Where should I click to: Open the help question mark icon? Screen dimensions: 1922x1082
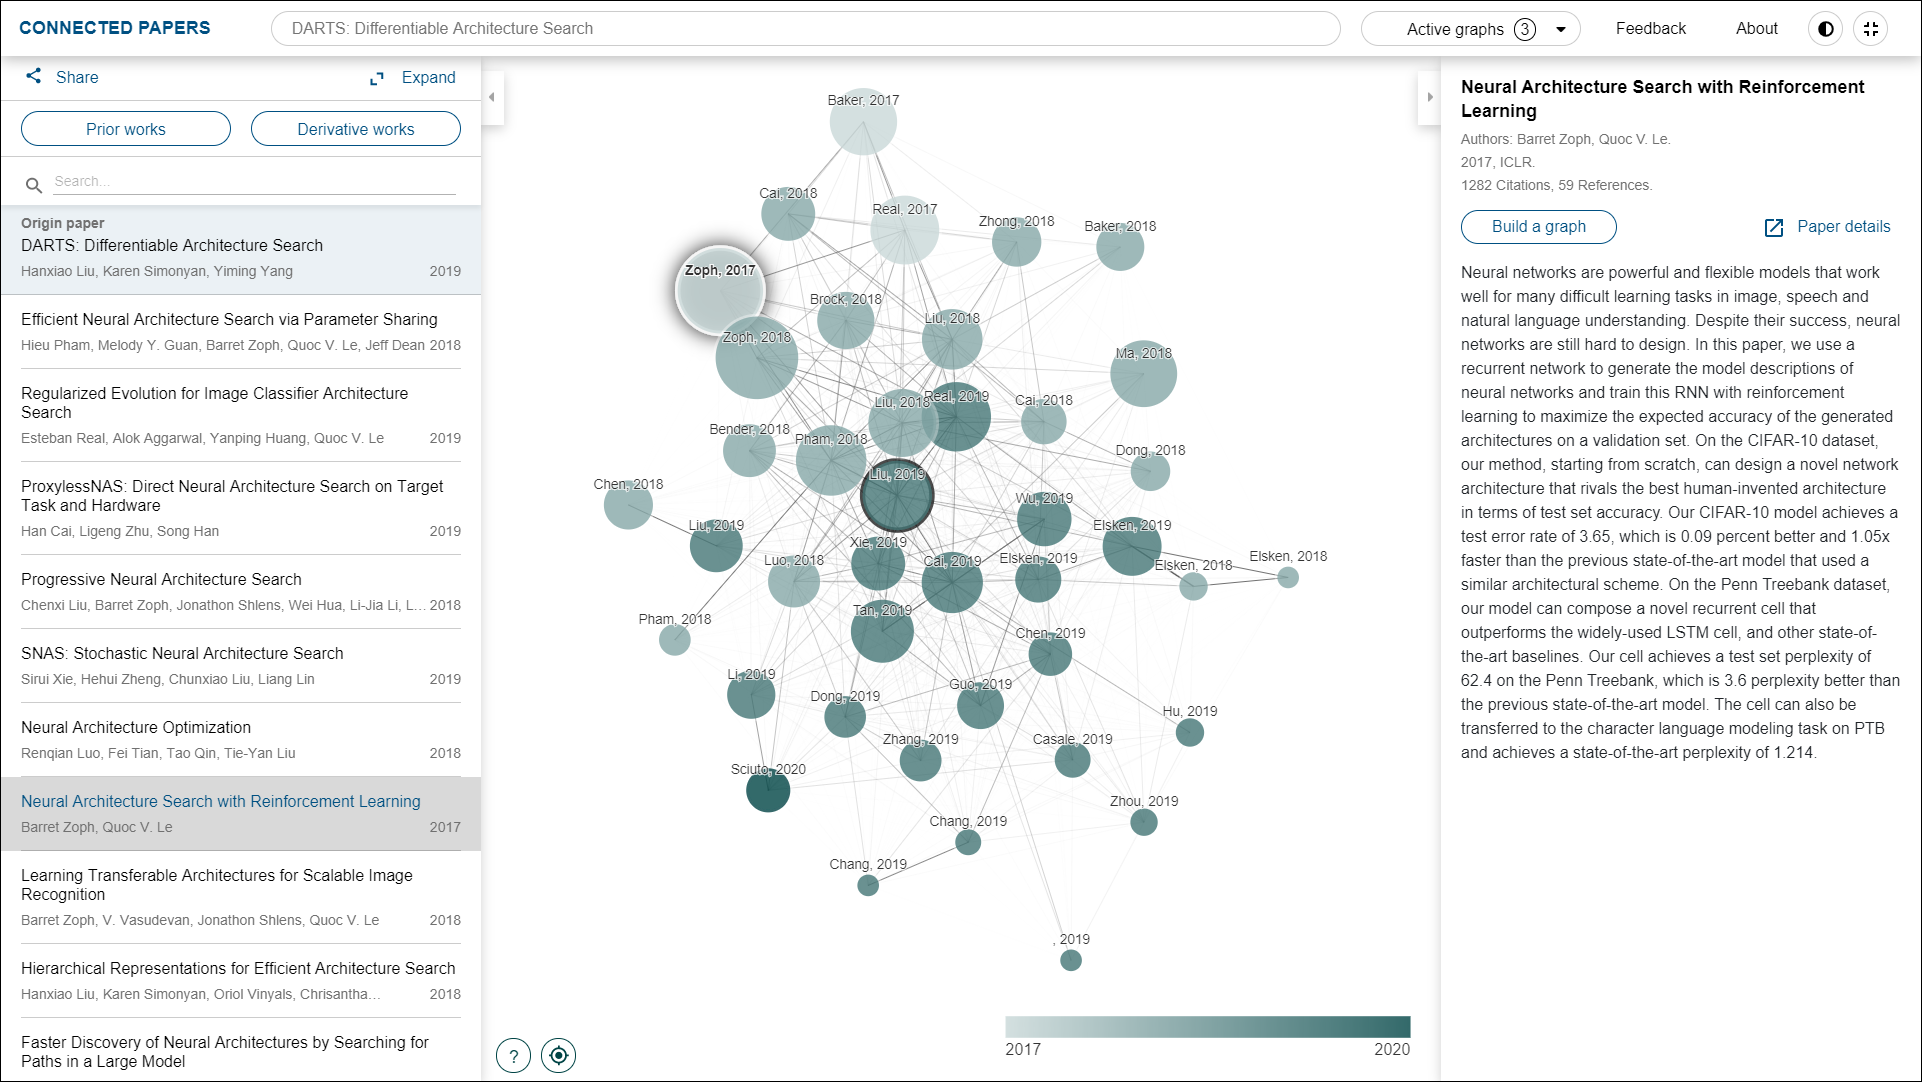pyautogui.click(x=513, y=1055)
